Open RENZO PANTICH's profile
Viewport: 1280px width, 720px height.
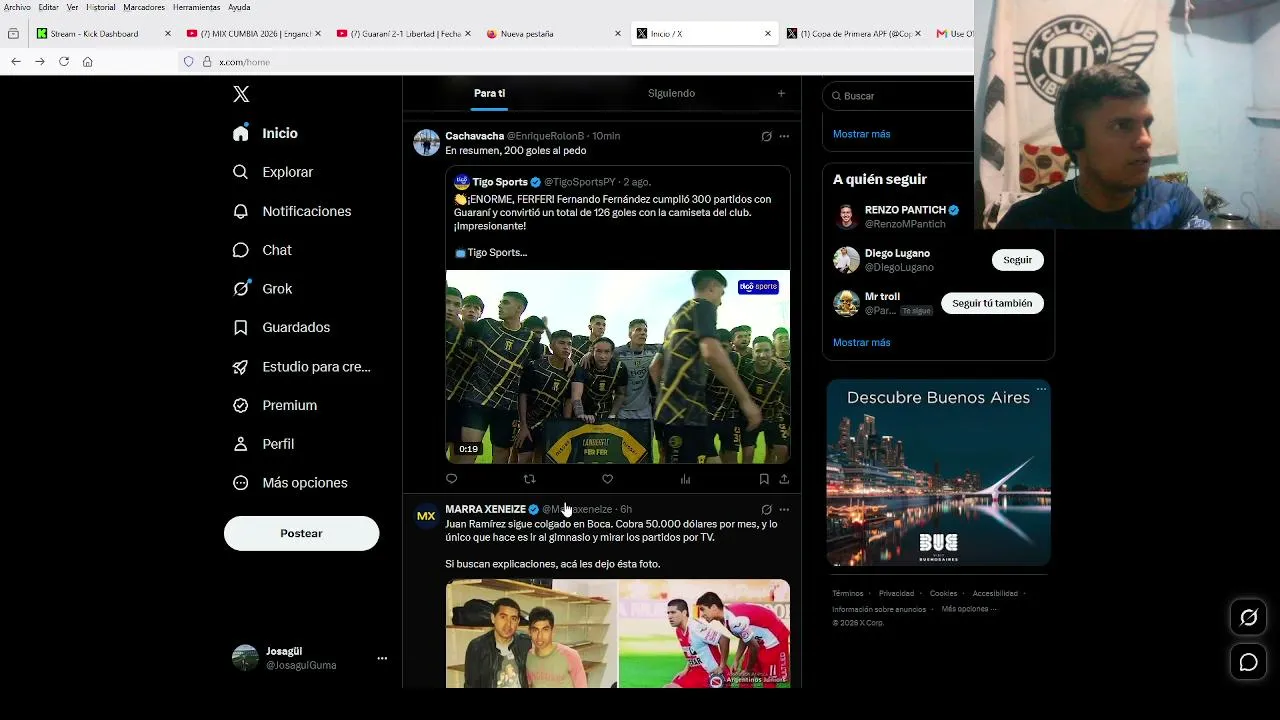[905, 210]
